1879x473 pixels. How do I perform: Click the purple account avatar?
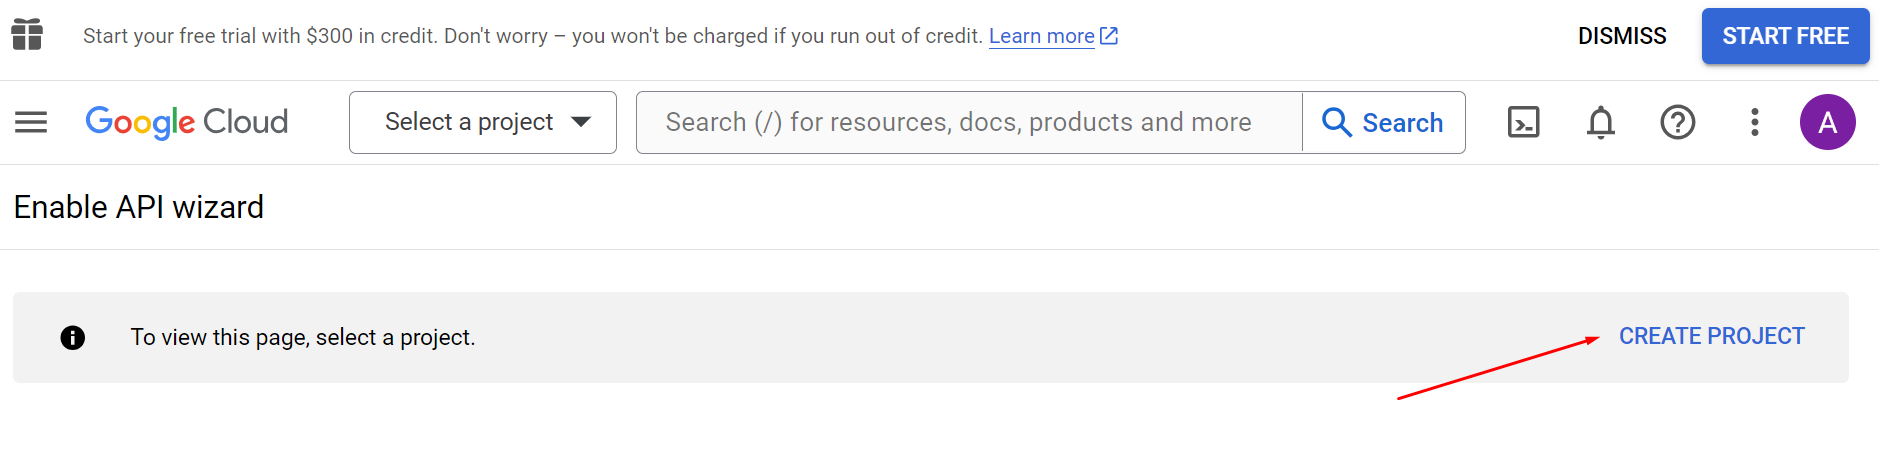coord(1827,122)
